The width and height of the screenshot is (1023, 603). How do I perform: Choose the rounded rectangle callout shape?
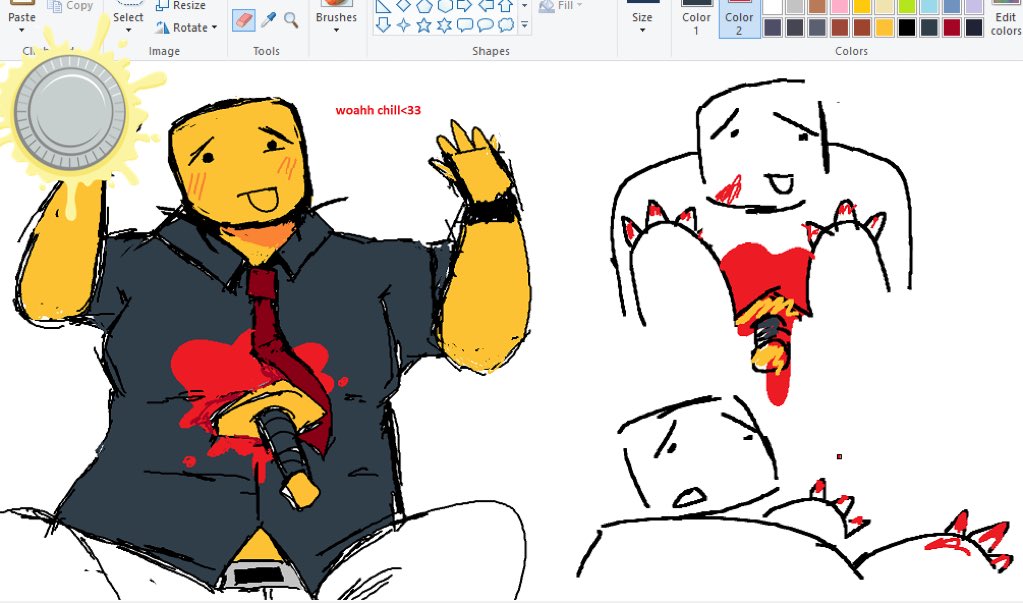click(465, 25)
